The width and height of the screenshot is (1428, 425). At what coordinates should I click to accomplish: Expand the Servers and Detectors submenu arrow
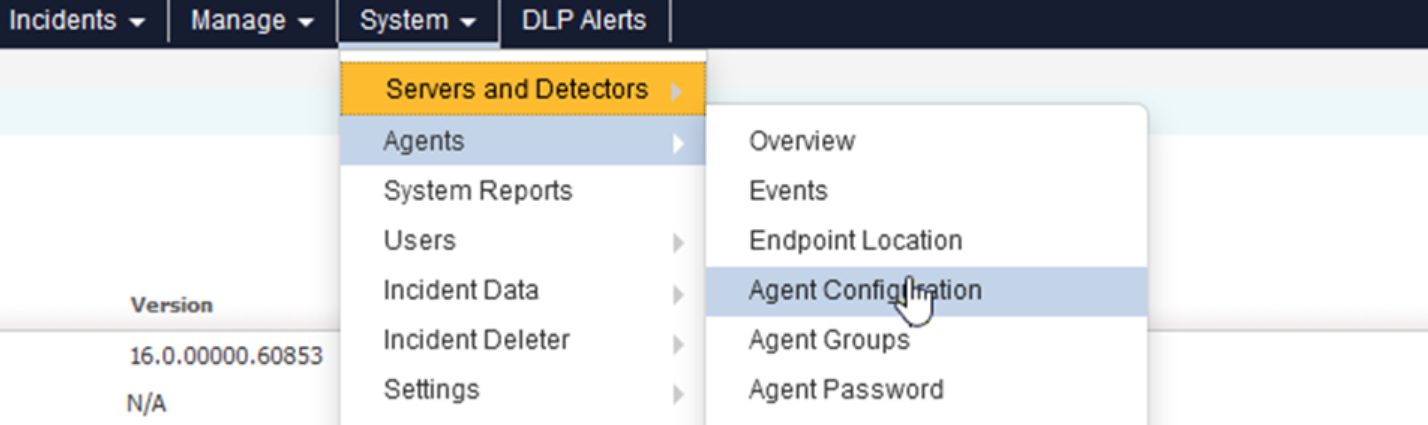tap(677, 92)
